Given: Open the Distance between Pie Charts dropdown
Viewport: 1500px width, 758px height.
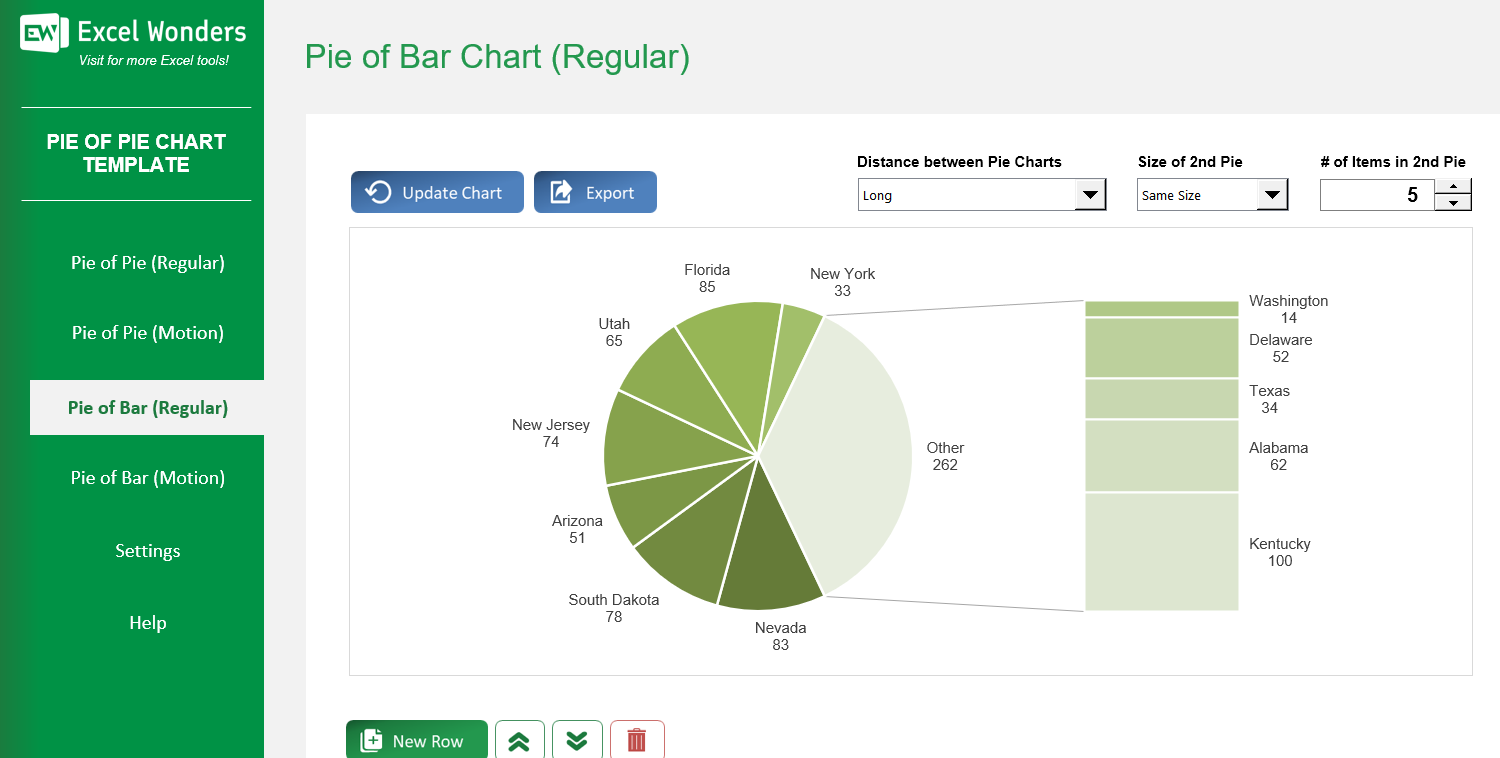Looking at the screenshot, I should [1092, 194].
